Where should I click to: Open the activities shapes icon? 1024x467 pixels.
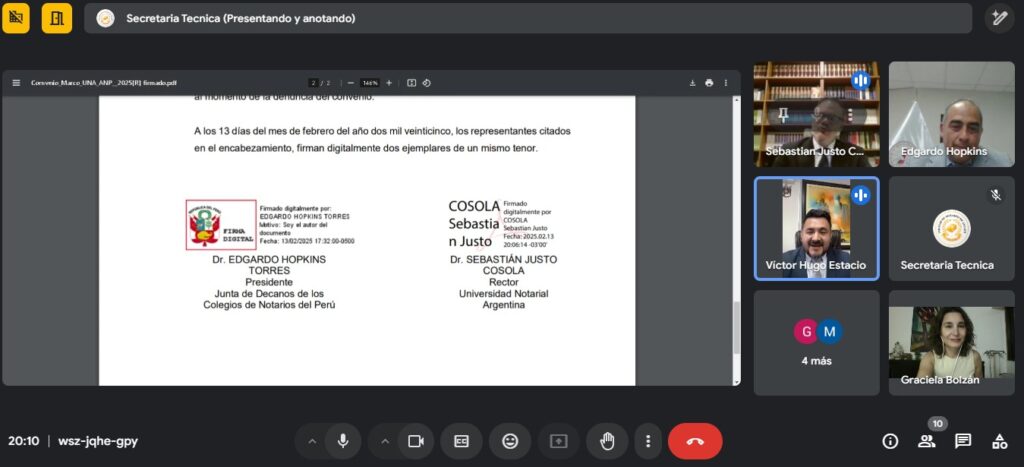tap(999, 441)
